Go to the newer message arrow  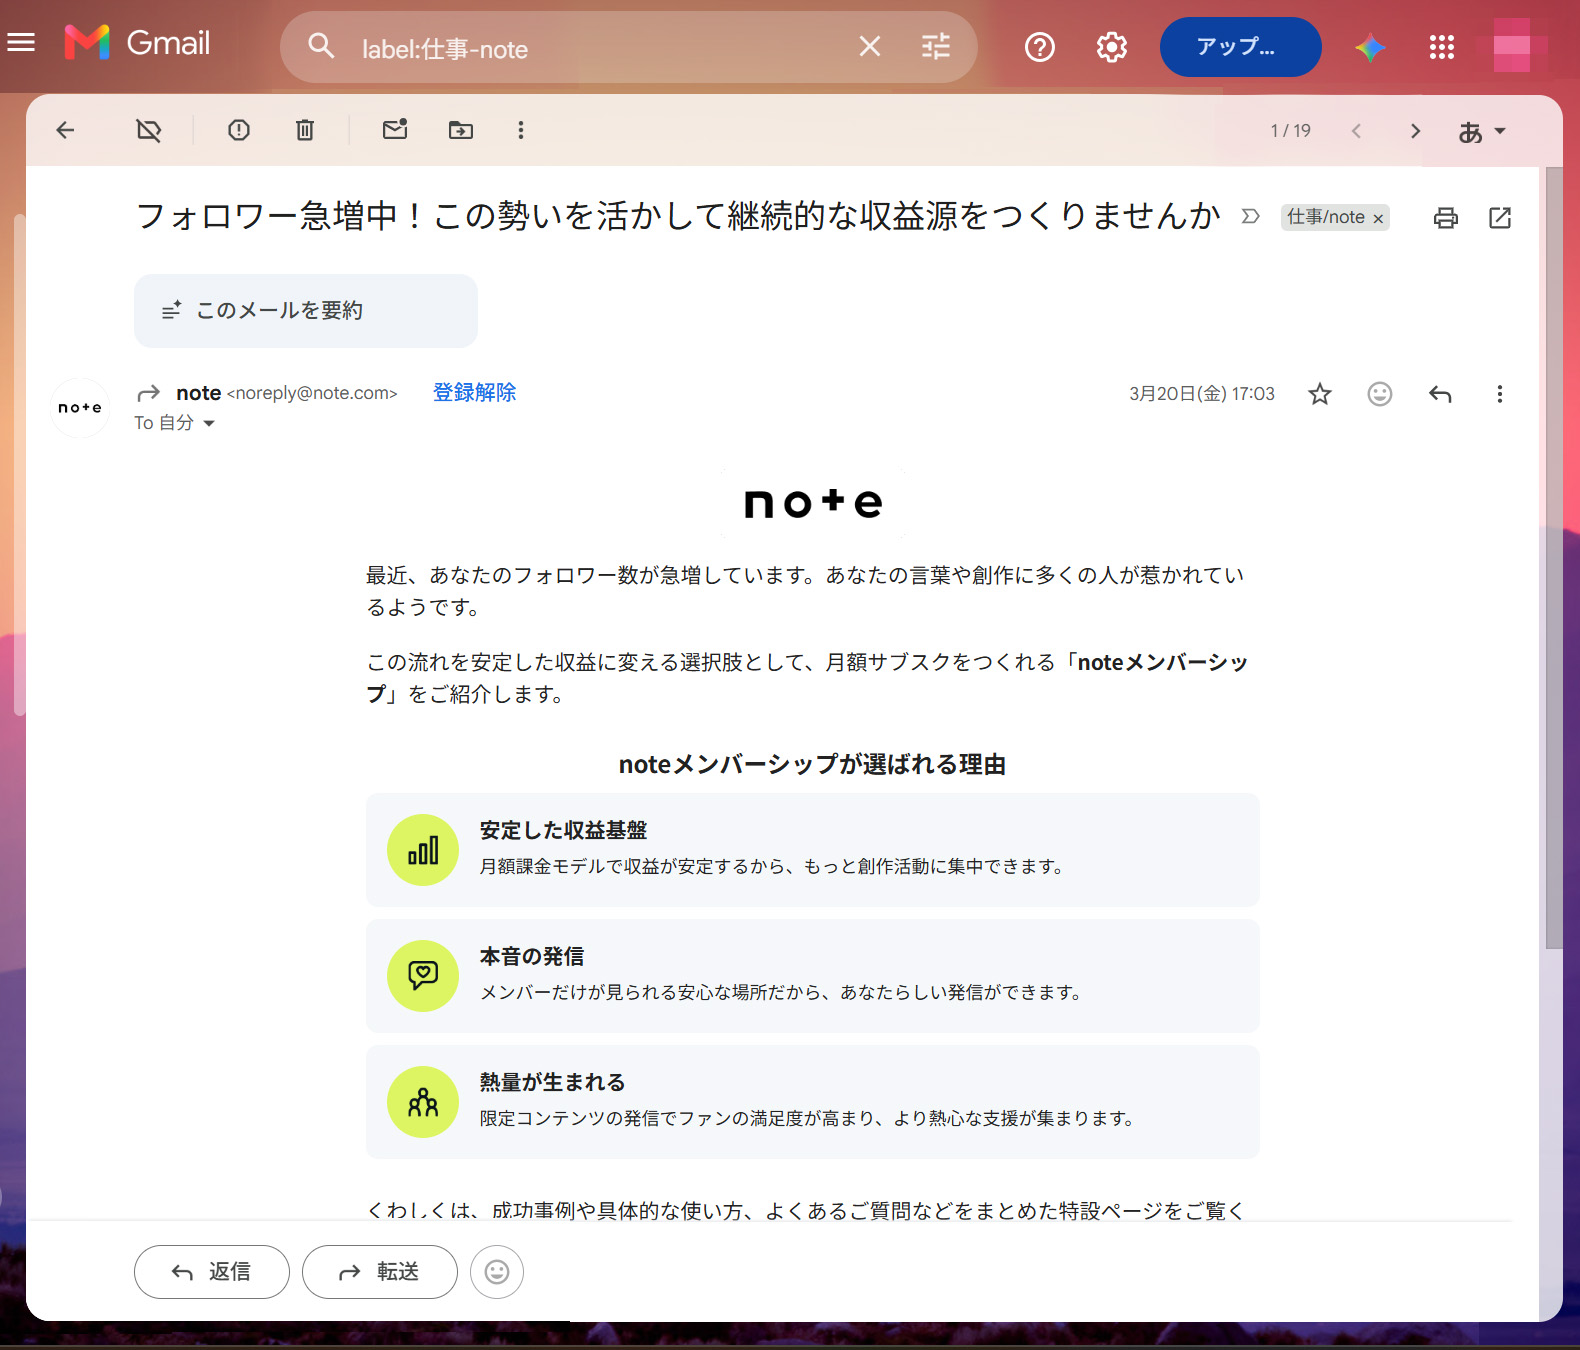(x=1356, y=131)
